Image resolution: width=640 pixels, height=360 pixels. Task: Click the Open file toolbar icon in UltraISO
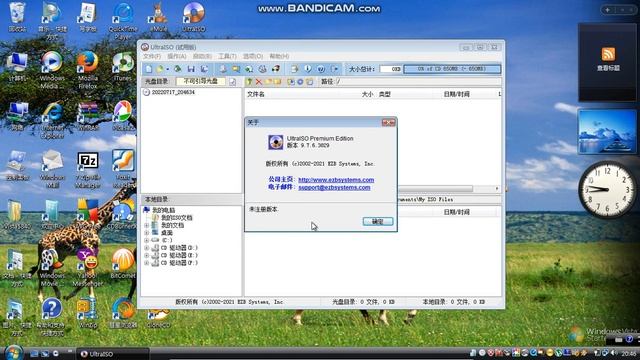tap(160, 69)
